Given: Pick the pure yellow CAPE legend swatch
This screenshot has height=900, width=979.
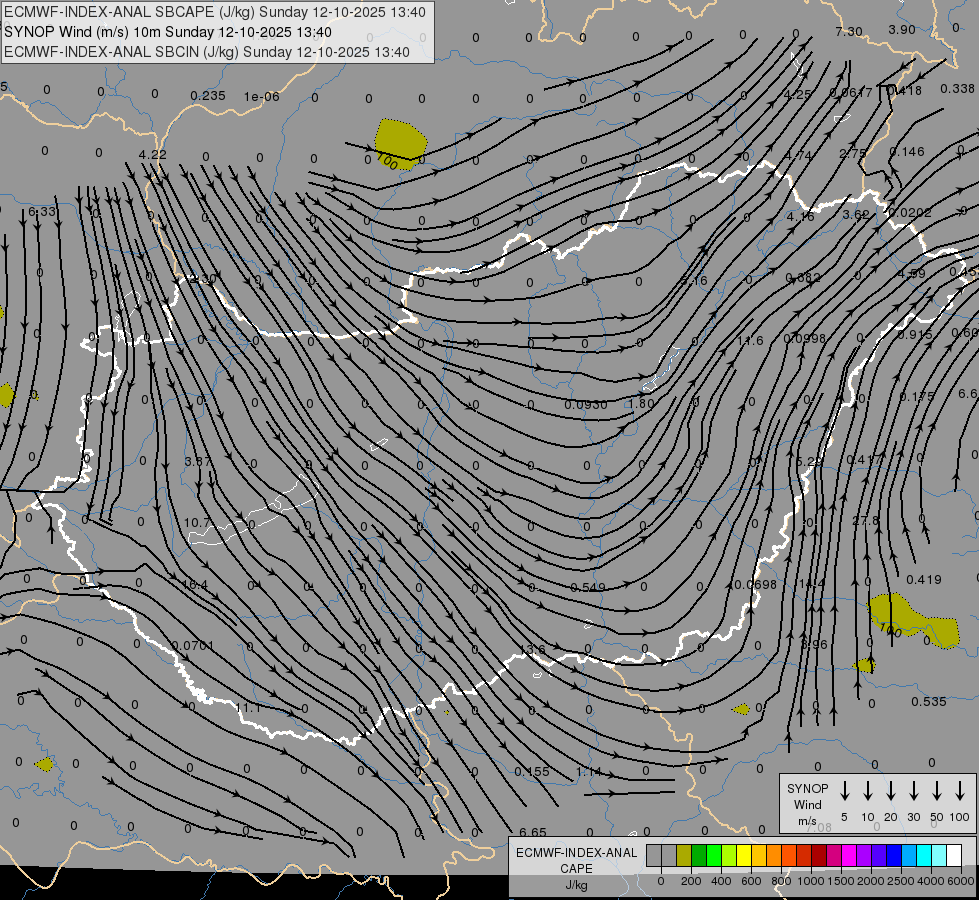Looking at the screenshot, I should click(744, 856).
